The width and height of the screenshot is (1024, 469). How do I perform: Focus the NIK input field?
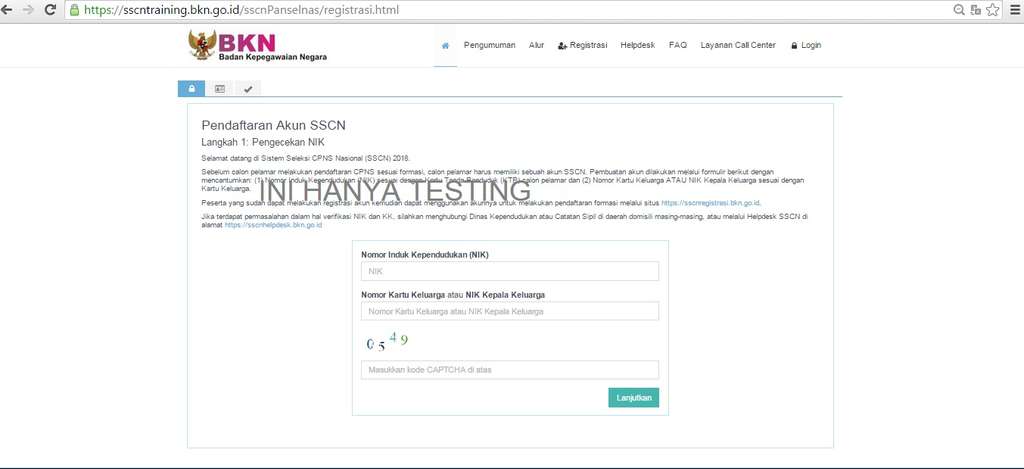click(x=509, y=271)
